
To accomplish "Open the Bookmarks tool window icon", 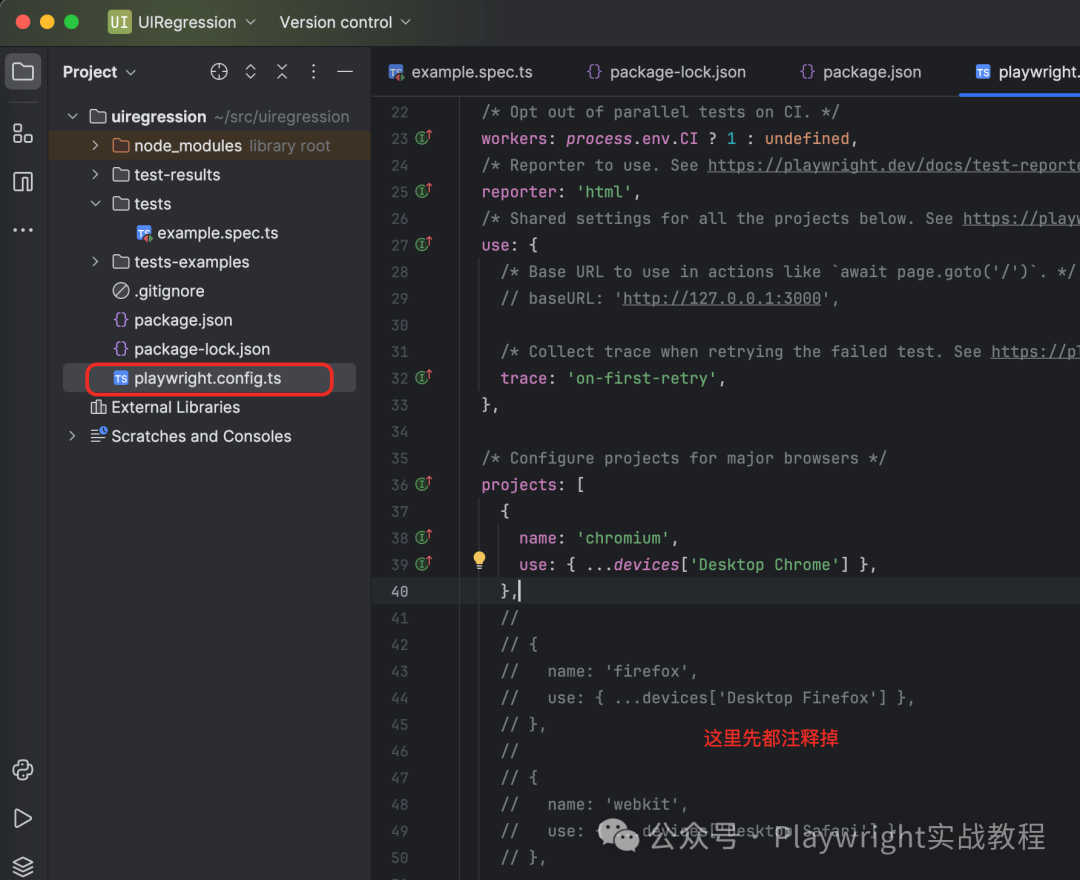I will (x=23, y=182).
